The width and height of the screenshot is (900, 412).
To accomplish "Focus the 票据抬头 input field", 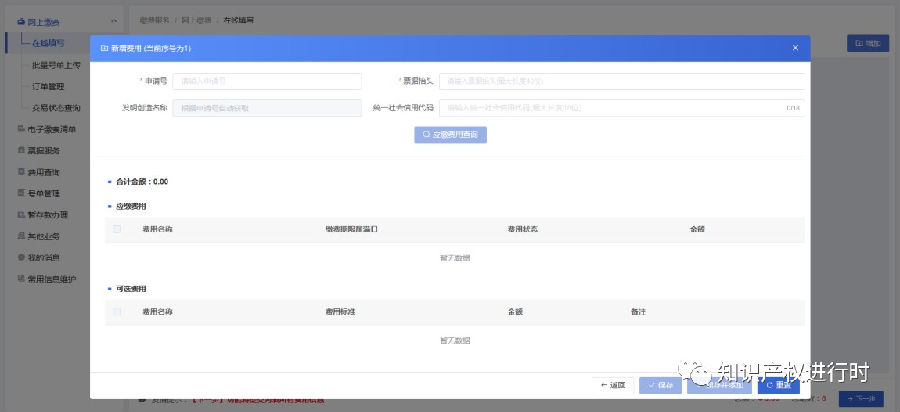I will [624, 81].
